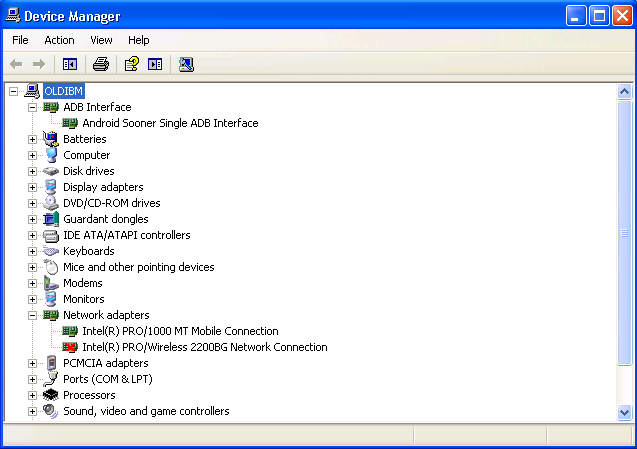The image size is (637, 449).
Task: Click the Batteries category icon
Action: pos(51,139)
